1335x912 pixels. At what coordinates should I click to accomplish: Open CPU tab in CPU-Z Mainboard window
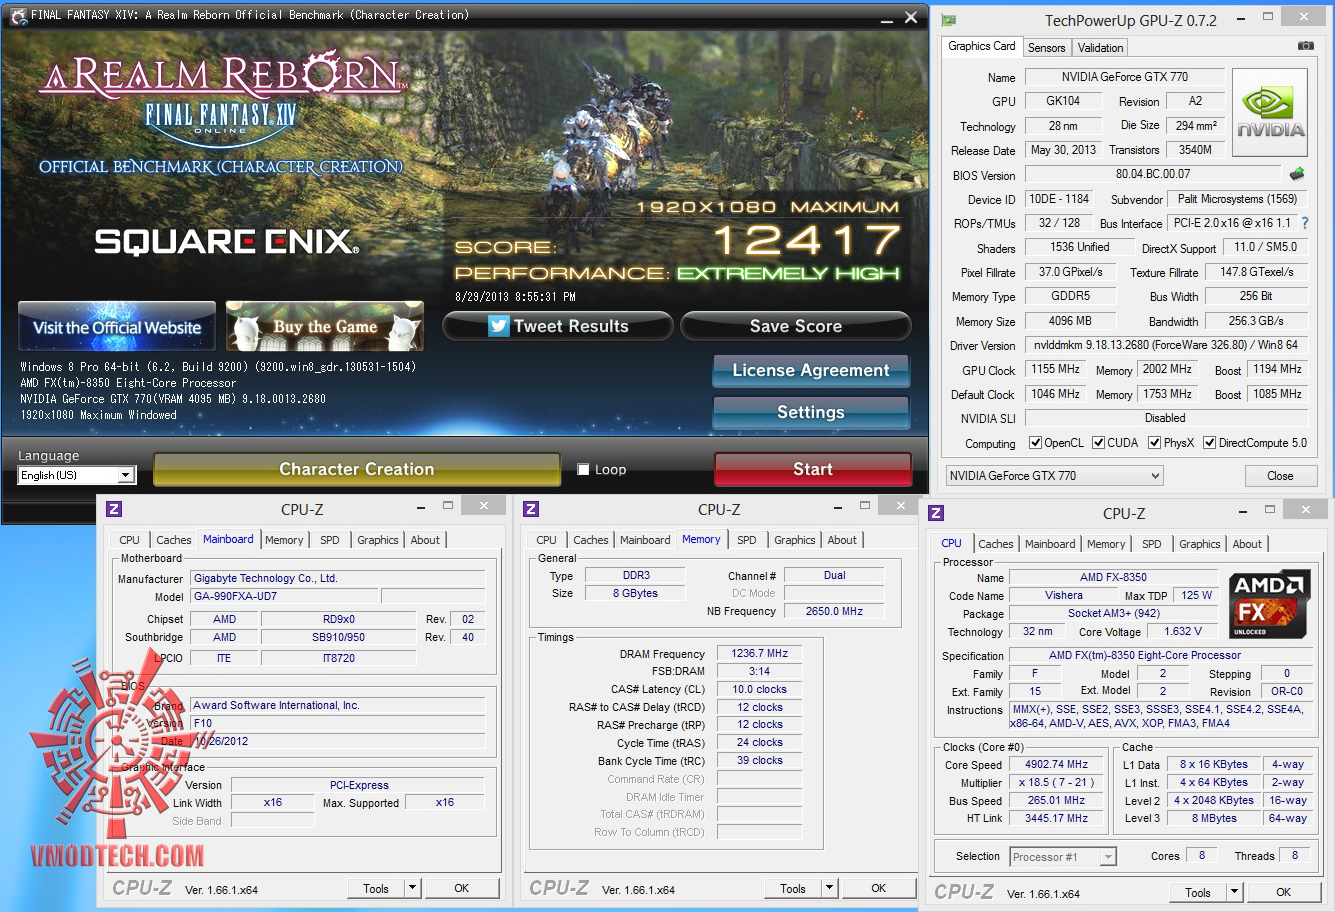[130, 540]
